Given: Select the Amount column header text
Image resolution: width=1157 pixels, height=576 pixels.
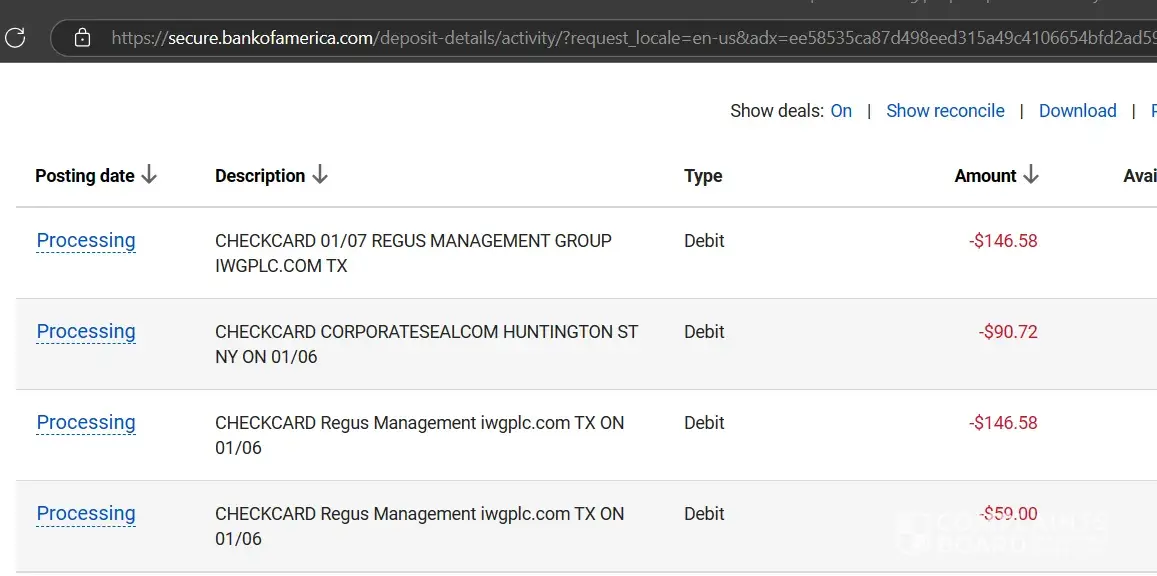Looking at the screenshot, I should click(x=985, y=176).
